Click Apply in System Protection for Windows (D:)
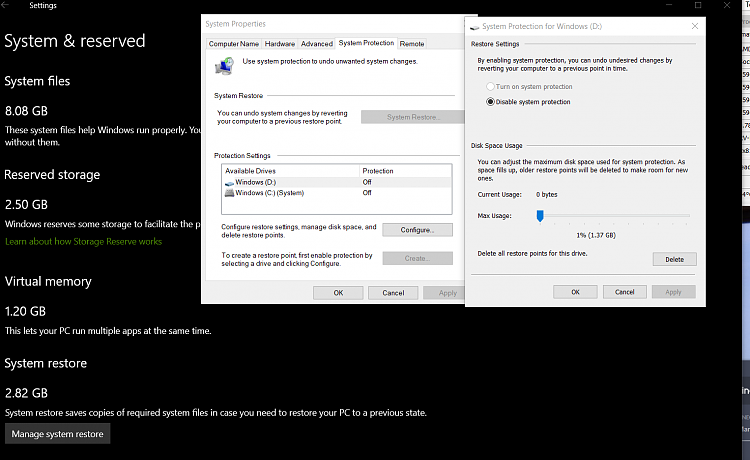This screenshot has height=460, width=750. click(x=673, y=292)
